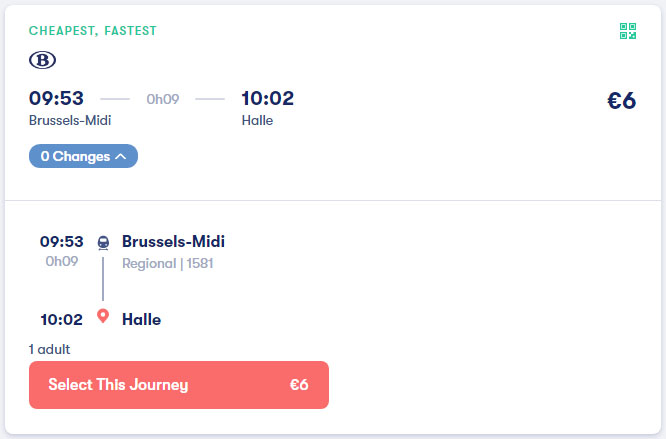The image size is (666, 439).
Task: Click the train icon beside Brussels-Midi
Action: click(103, 242)
